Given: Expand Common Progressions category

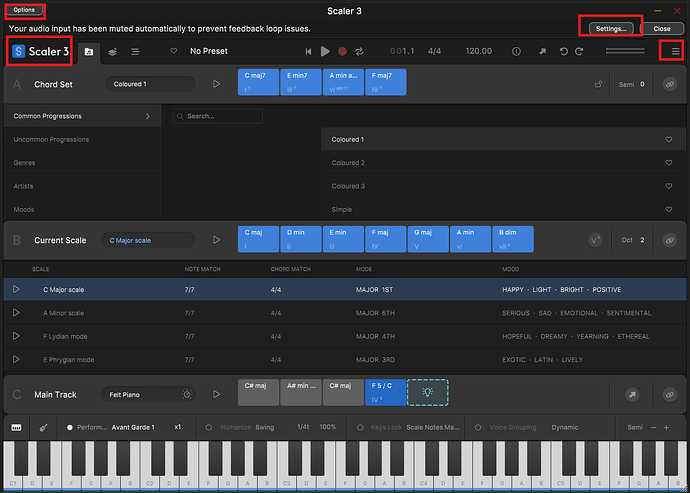Looking at the screenshot, I should [83, 116].
